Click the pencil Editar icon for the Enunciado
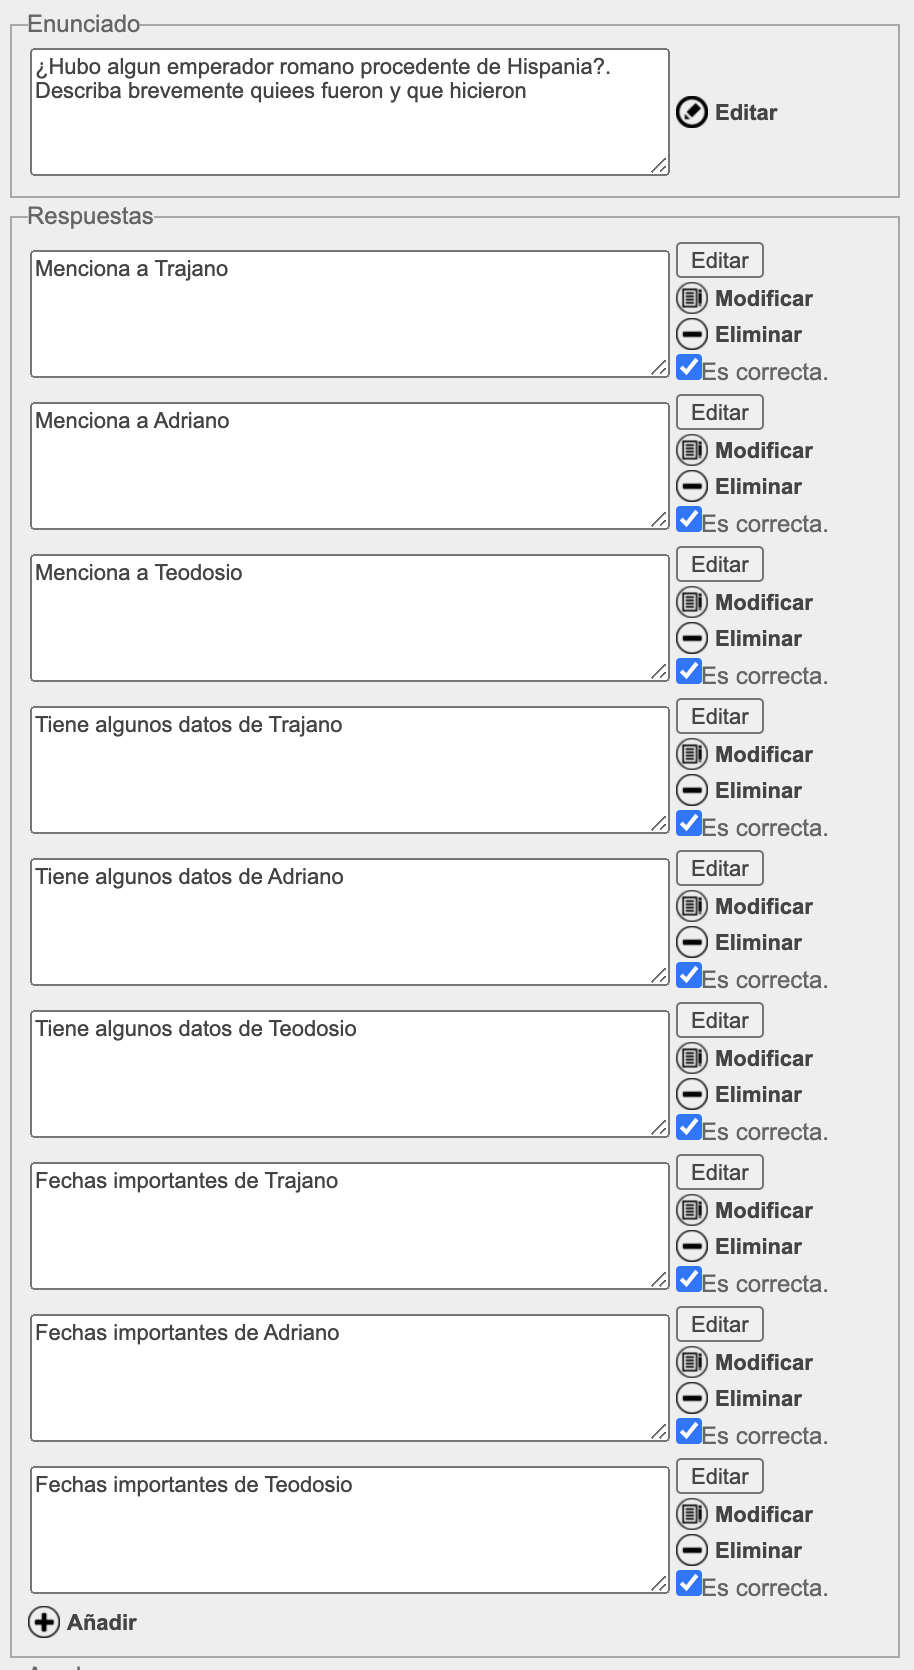This screenshot has width=914, height=1670. point(691,112)
